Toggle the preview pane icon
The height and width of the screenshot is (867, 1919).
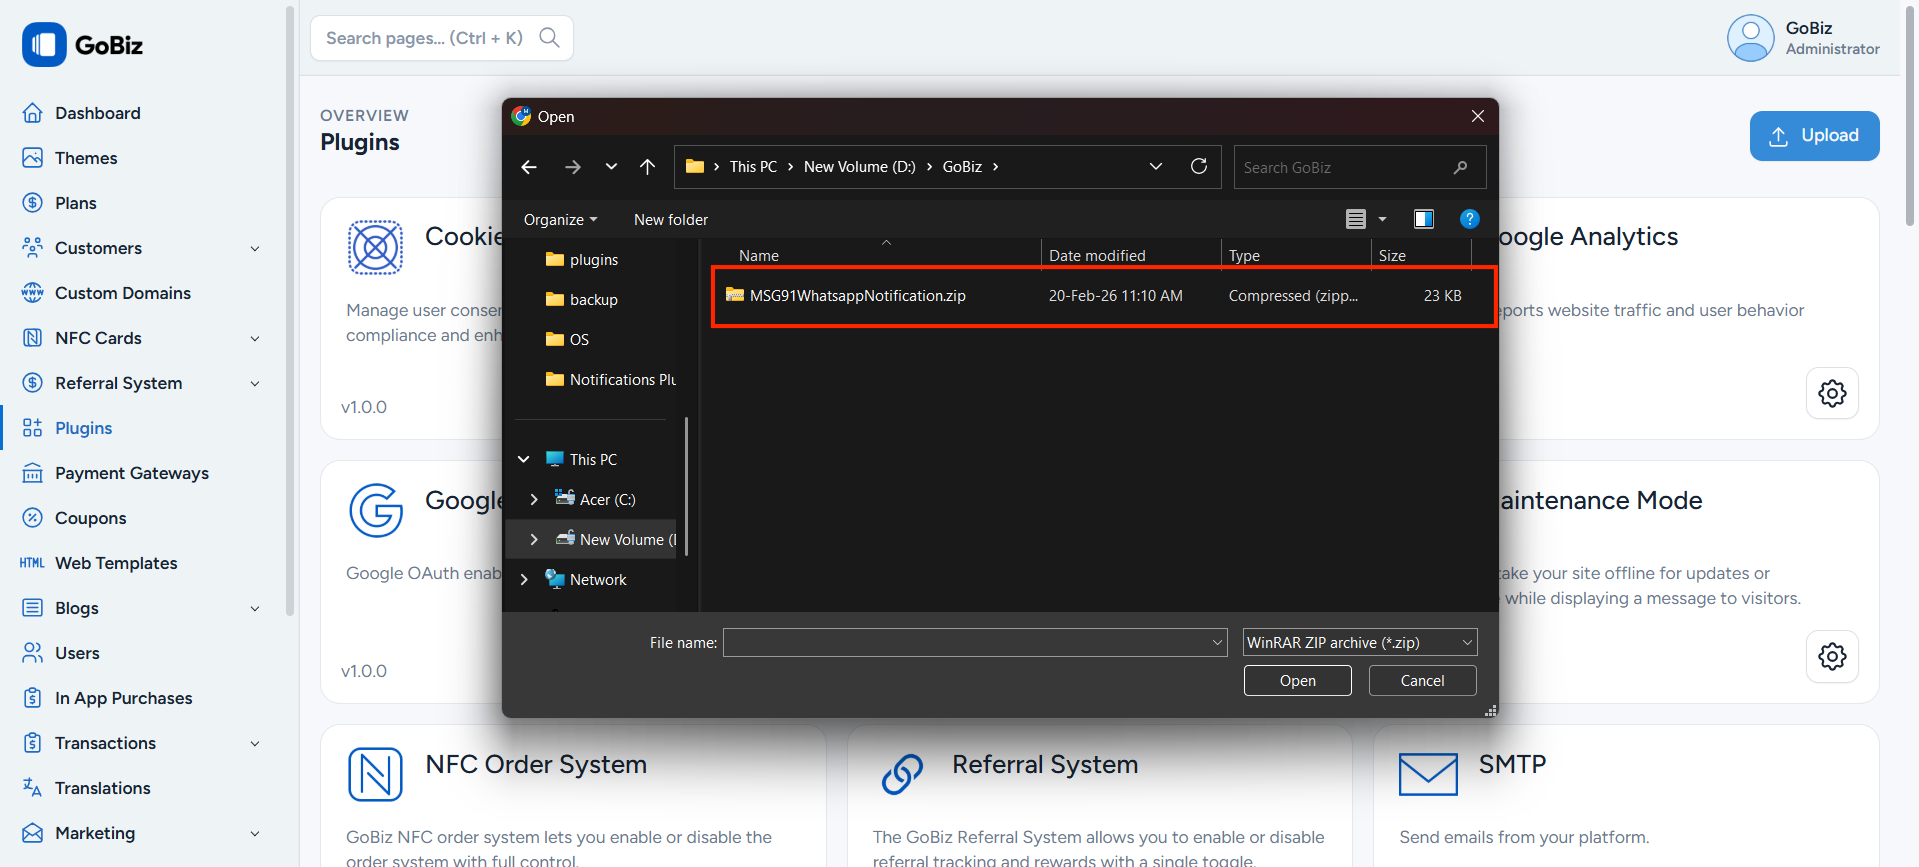(x=1423, y=219)
